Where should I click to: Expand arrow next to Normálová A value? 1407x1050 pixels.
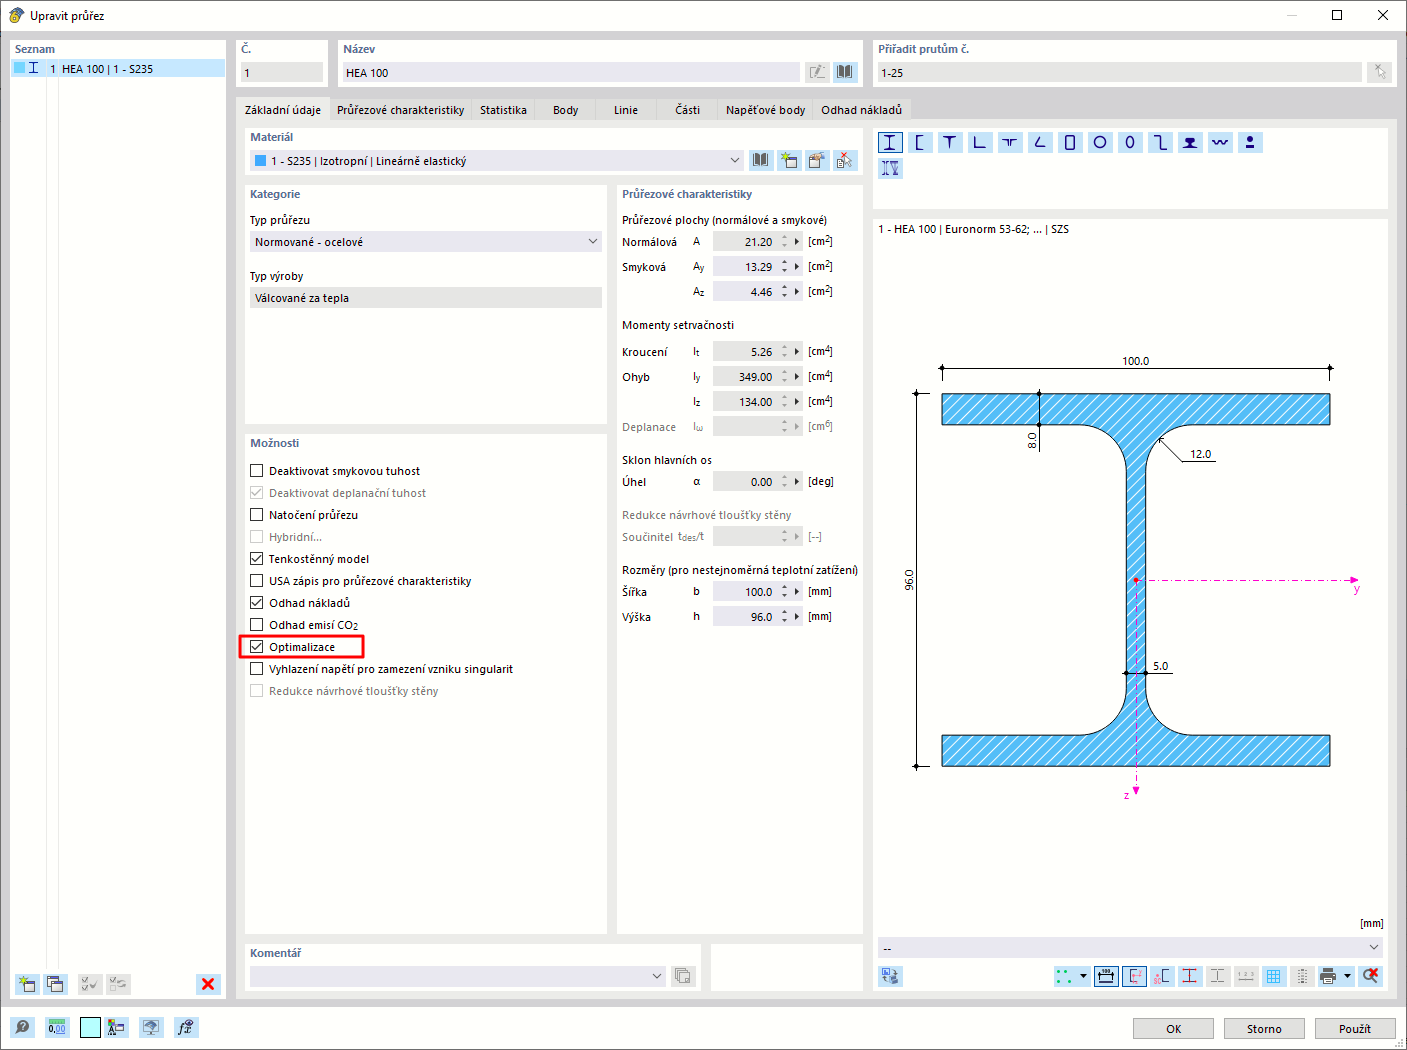(797, 242)
